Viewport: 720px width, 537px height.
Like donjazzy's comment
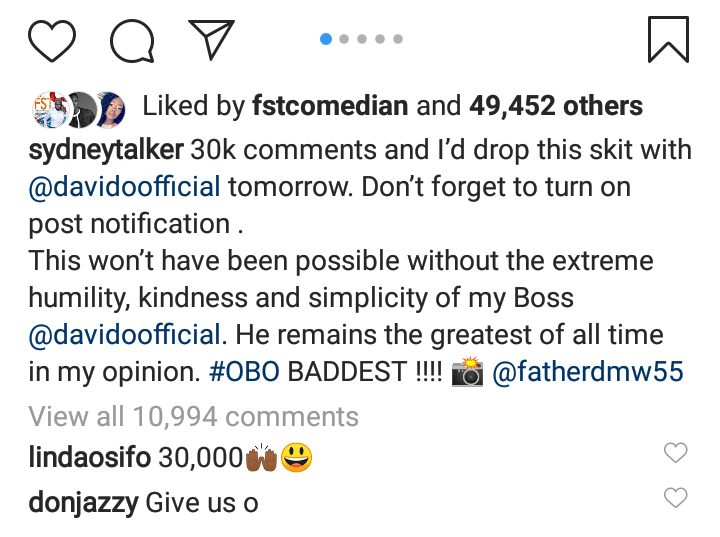tap(676, 497)
